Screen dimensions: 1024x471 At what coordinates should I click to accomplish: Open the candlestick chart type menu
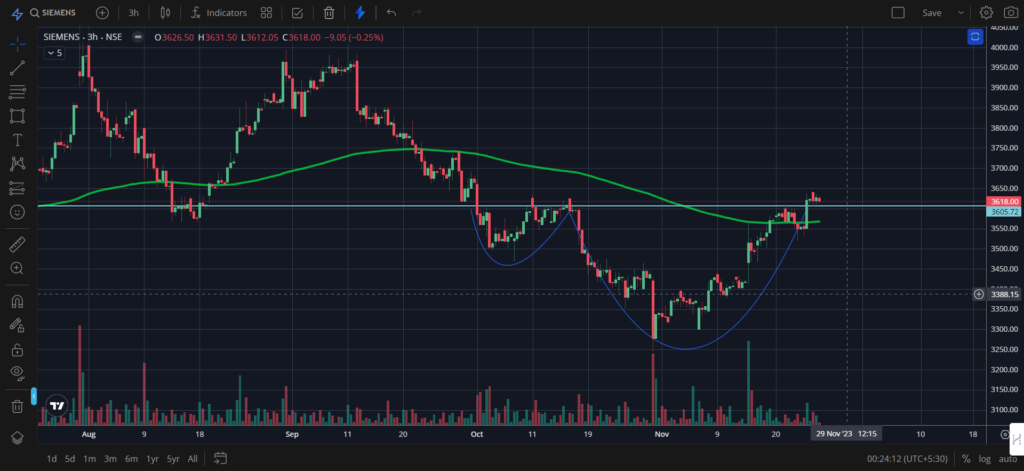pos(165,12)
